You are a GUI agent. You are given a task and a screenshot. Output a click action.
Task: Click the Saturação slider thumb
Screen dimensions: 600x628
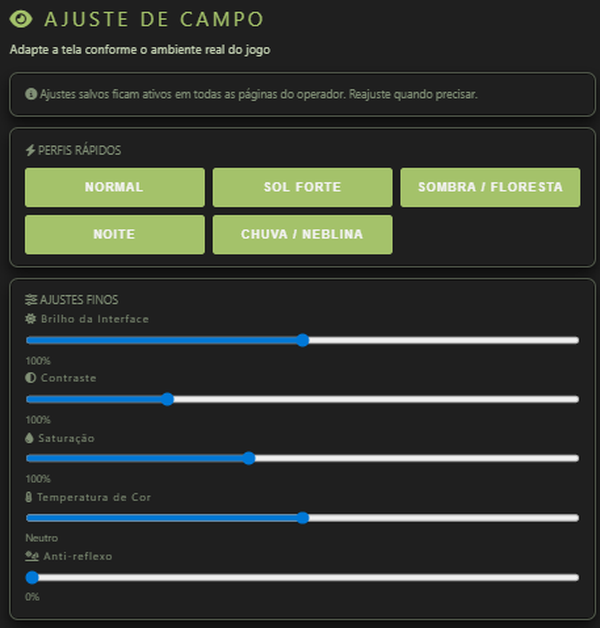tap(249, 458)
